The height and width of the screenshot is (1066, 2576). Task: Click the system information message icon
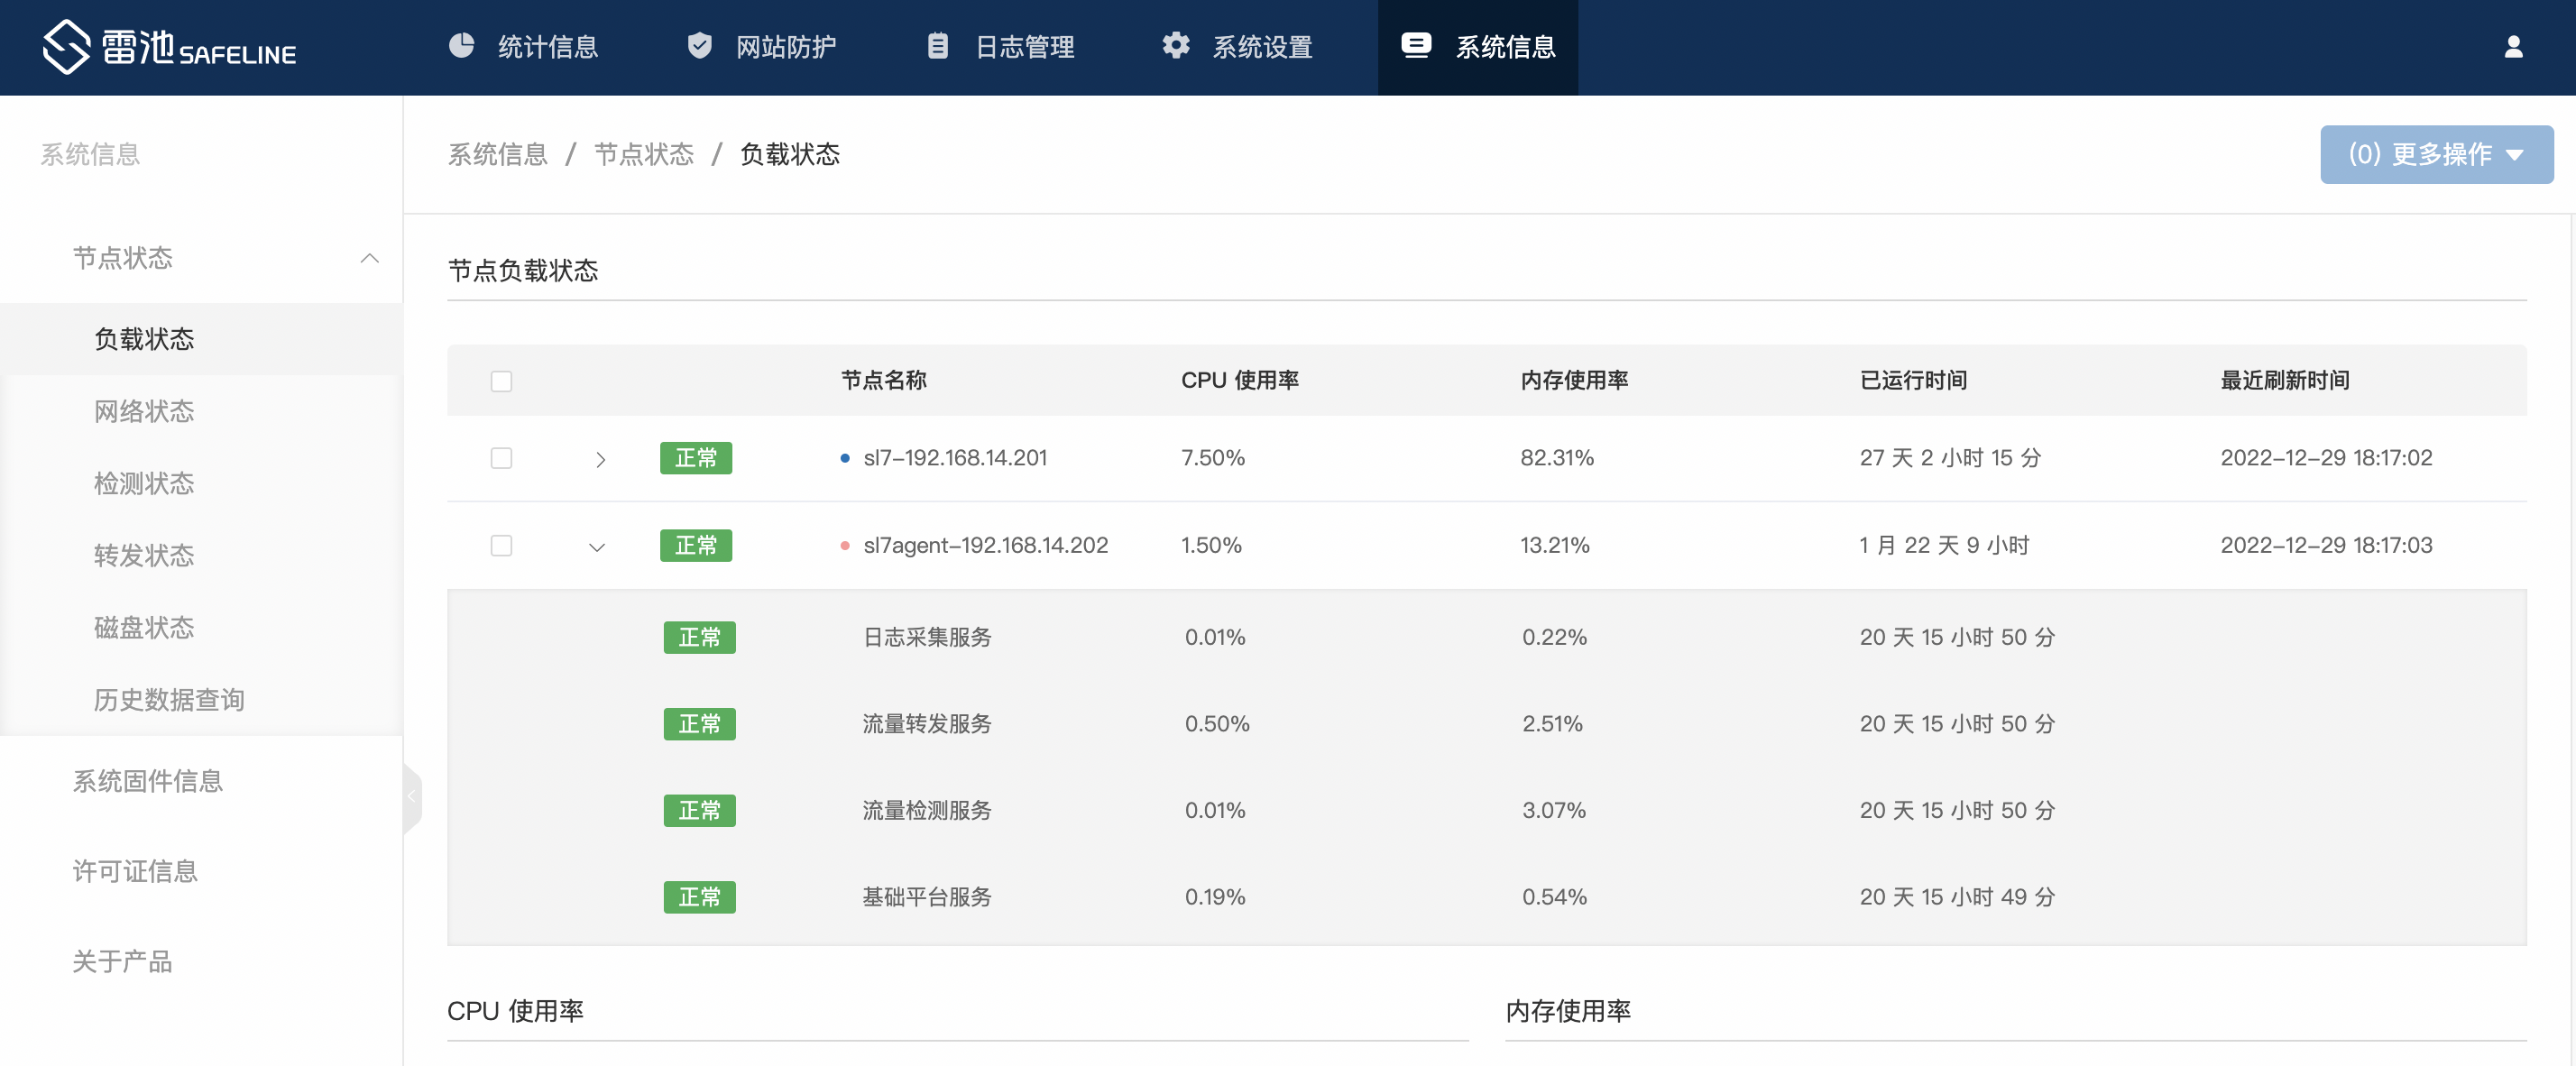[1416, 46]
